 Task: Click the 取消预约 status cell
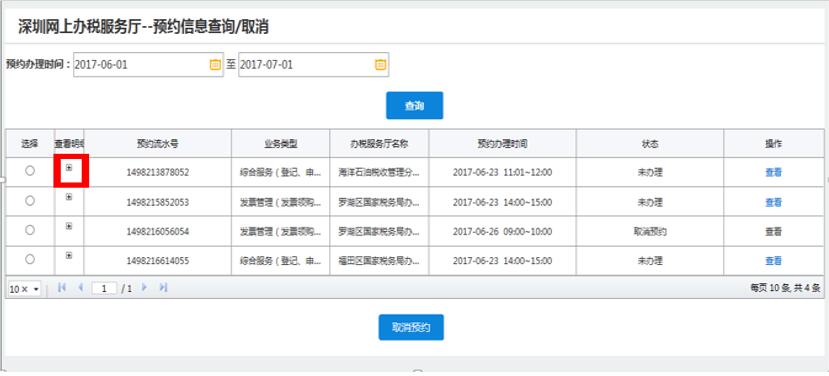click(650, 232)
